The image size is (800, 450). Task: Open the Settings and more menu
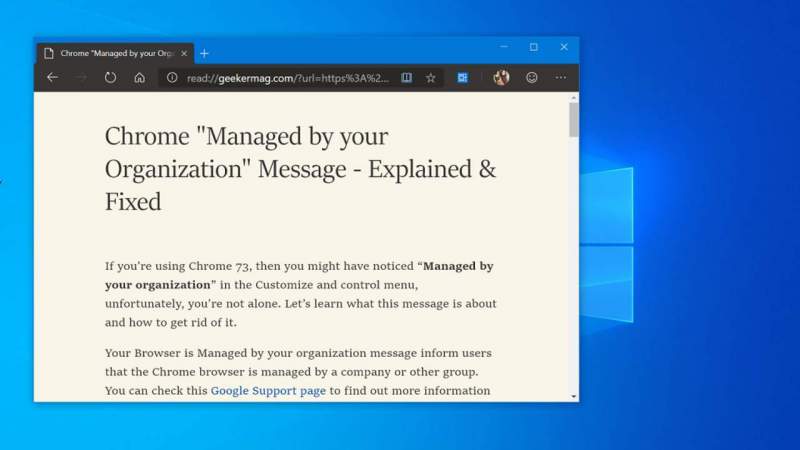point(561,78)
